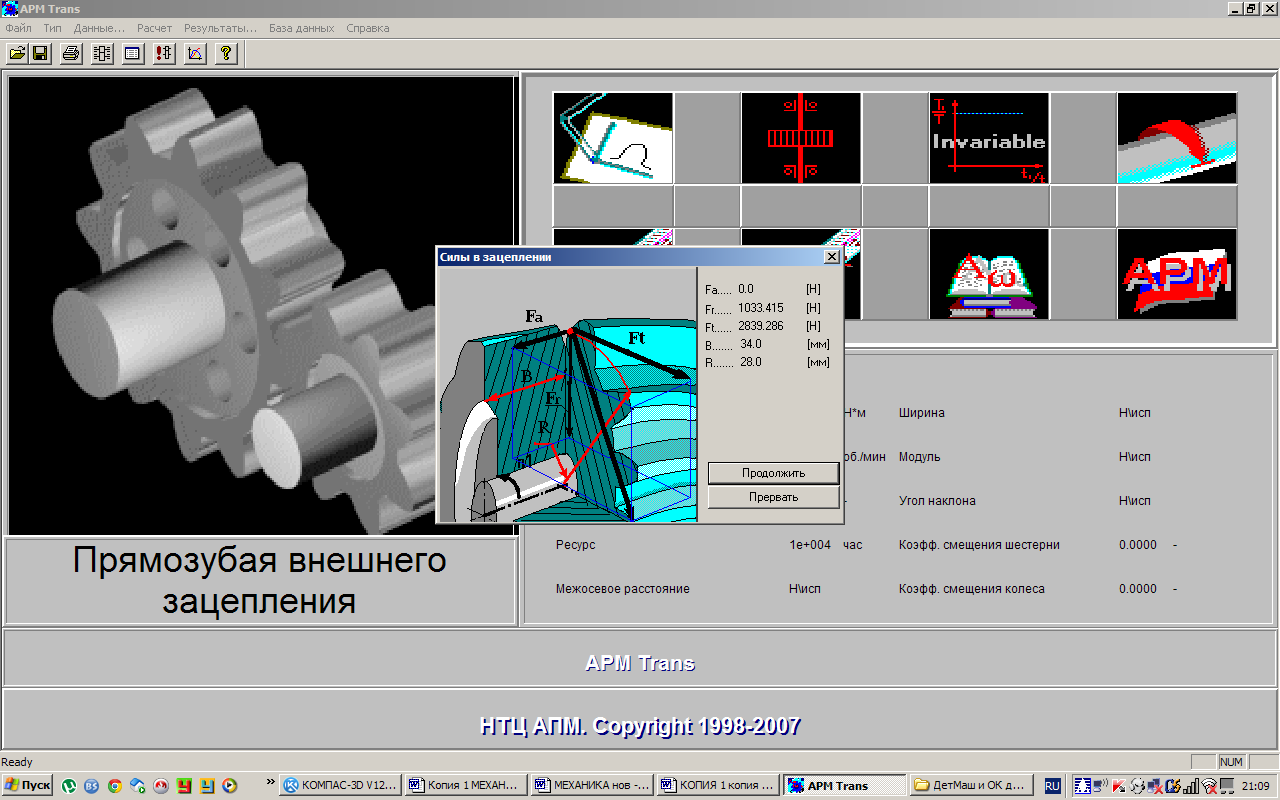Viewport: 1280px width, 800px height.
Task: Click the input data table toolbar icon
Action: click(x=133, y=54)
